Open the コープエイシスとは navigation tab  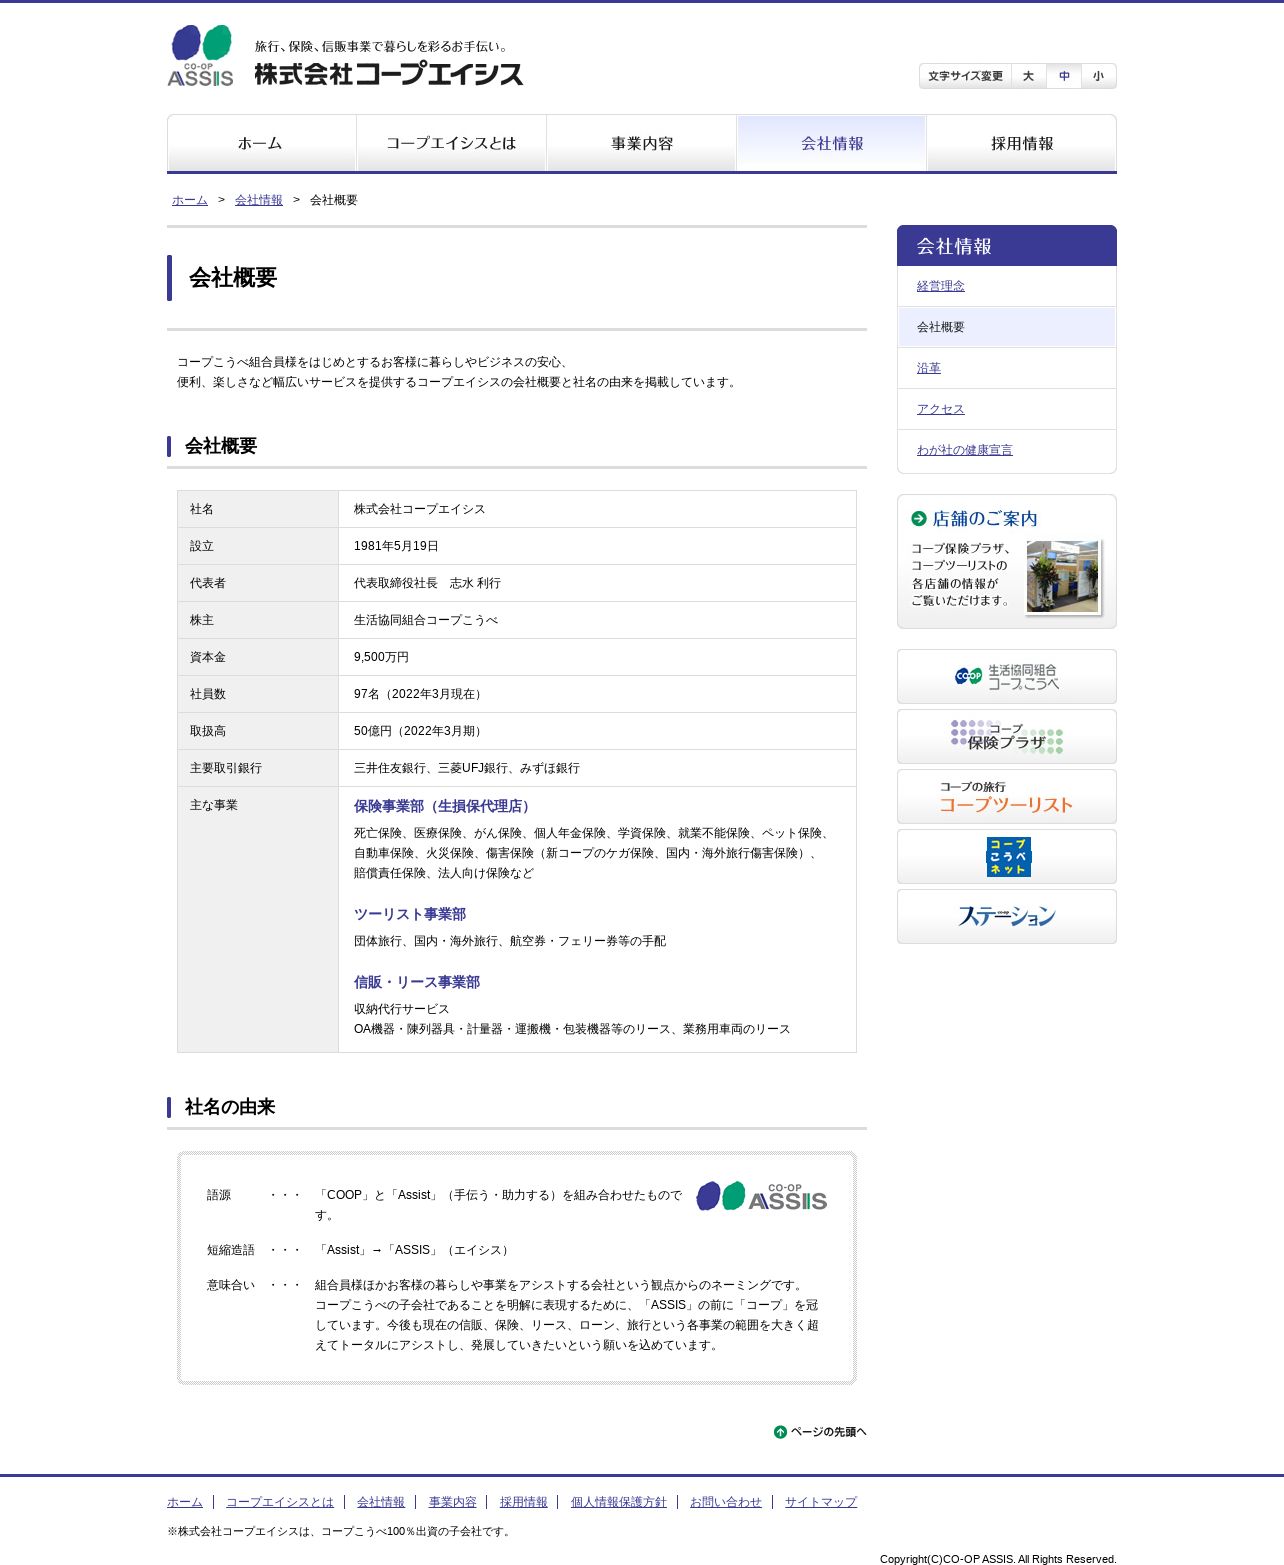(451, 143)
